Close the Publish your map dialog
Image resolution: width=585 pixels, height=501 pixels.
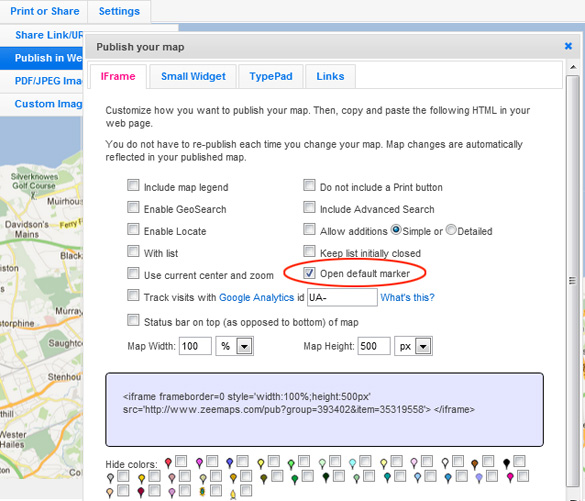tap(568, 46)
